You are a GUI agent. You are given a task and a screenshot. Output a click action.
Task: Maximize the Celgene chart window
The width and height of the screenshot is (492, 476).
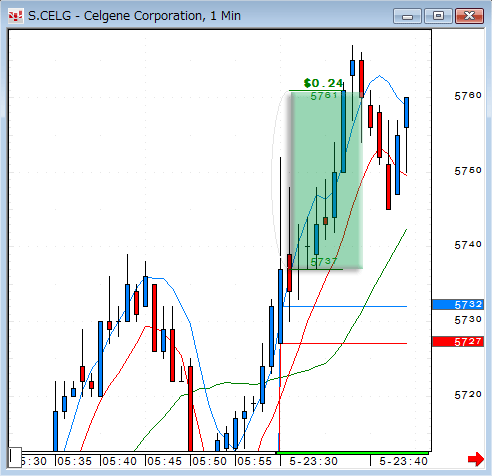point(438,16)
